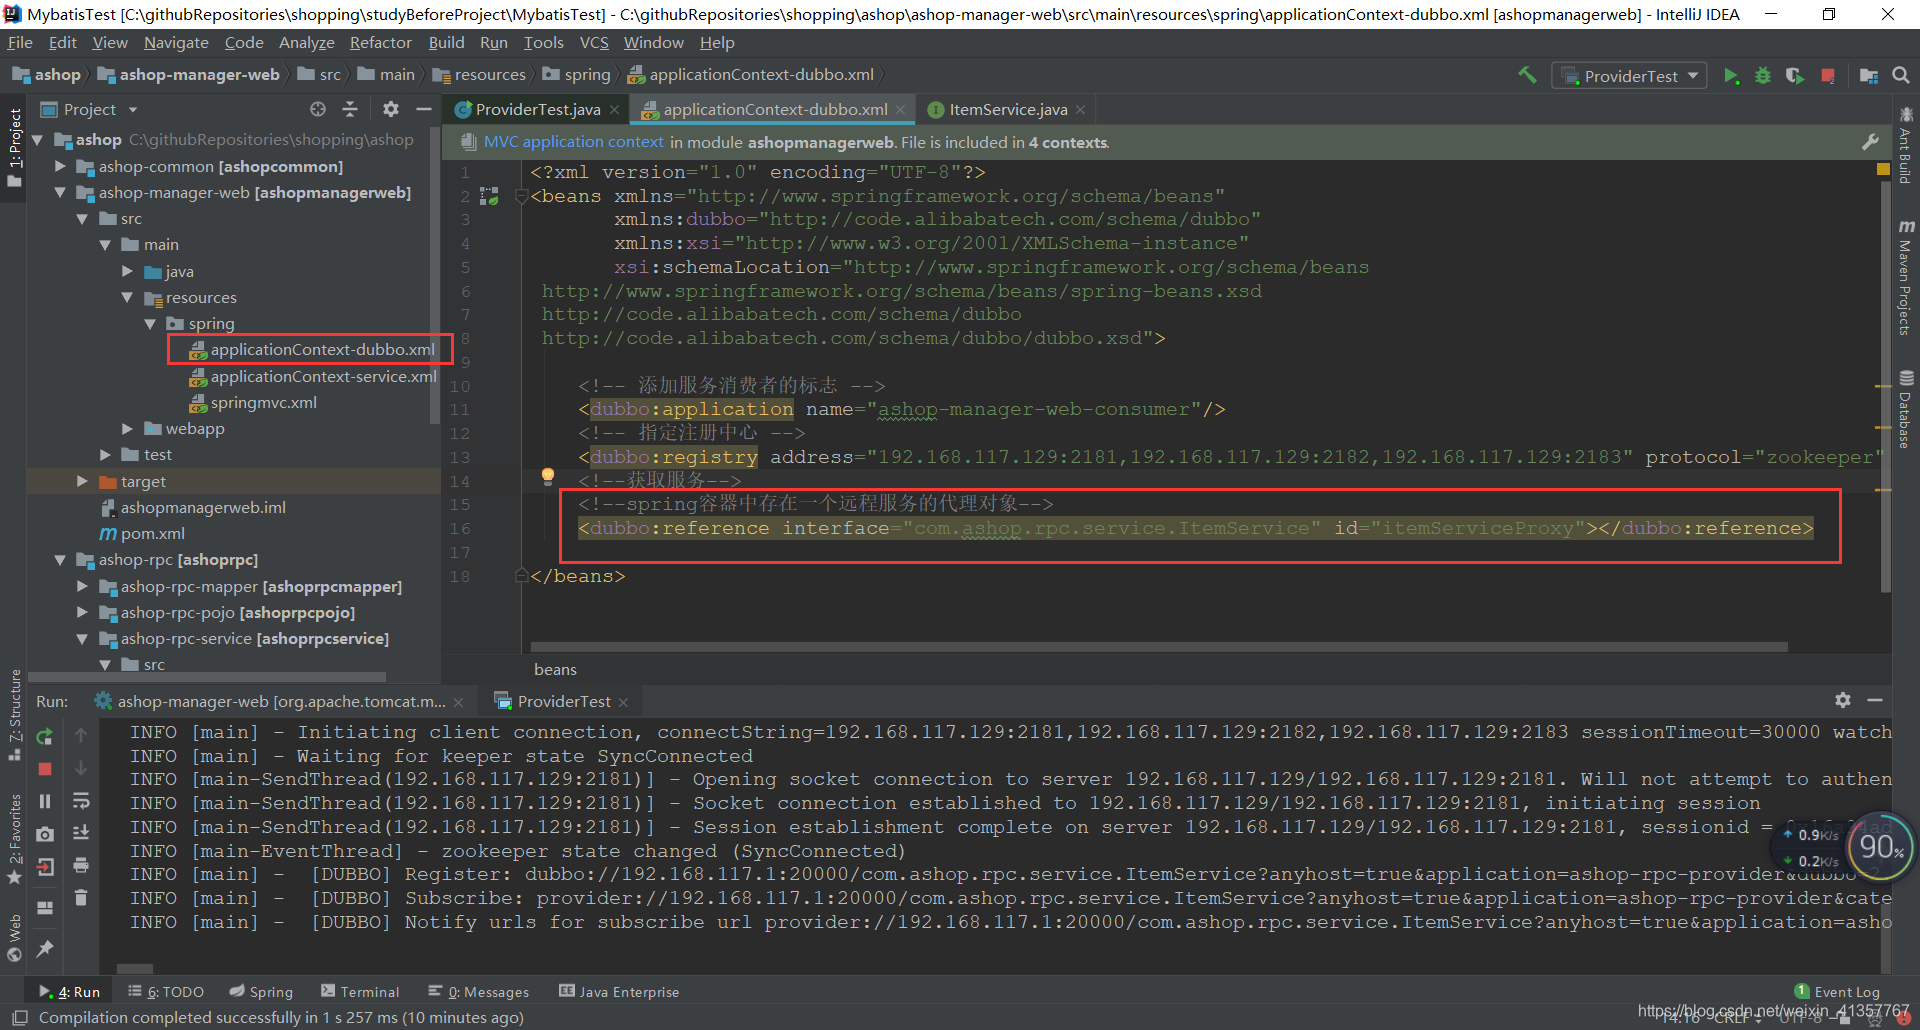Pause output in Run panel
This screenshot has height=1030, width=1920.
(x=44, y=801)
